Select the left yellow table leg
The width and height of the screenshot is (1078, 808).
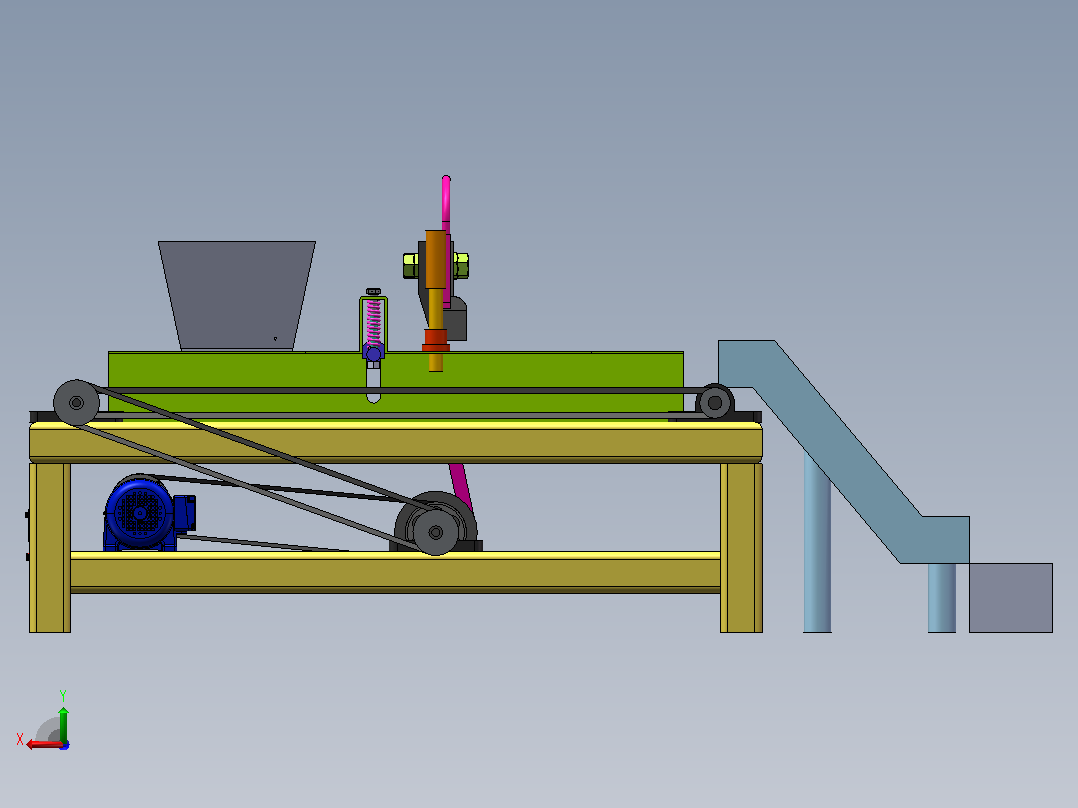(x=50, y=547)
